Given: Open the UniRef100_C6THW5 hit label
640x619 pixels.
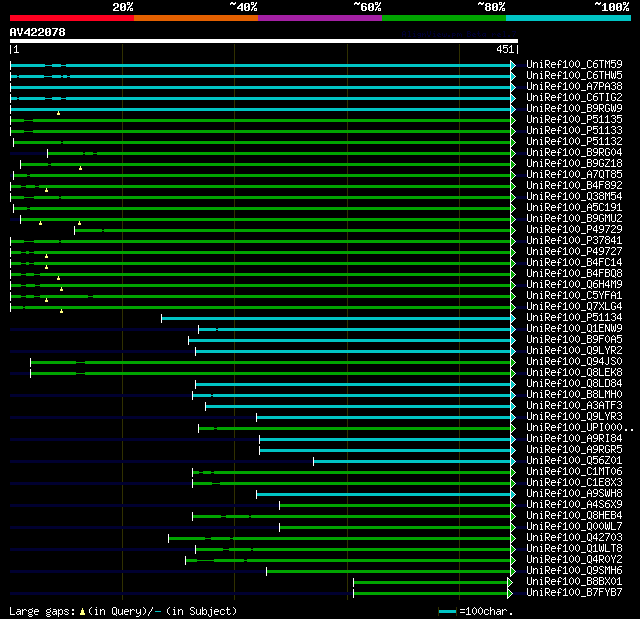Looking at the screenshot, I should 574,75.
